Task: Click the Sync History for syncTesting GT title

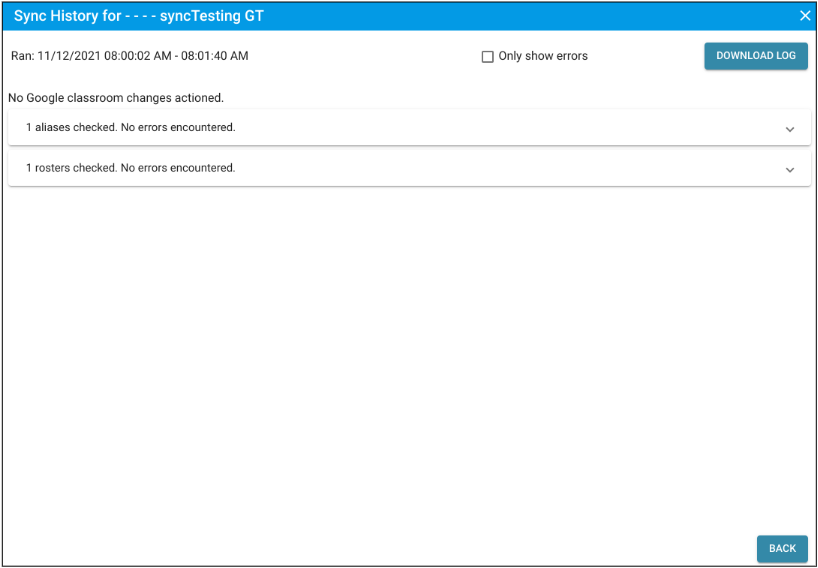Action: tap(138, 16)
